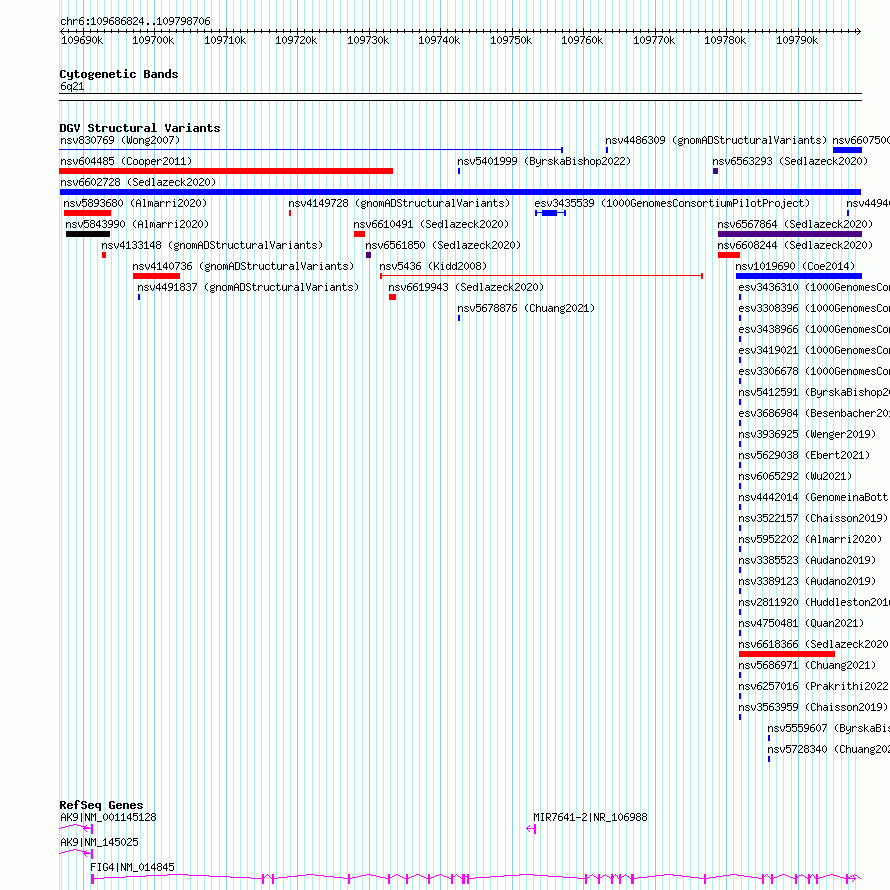Click the blue esv3435539 variant glyph

pos(551,213)
